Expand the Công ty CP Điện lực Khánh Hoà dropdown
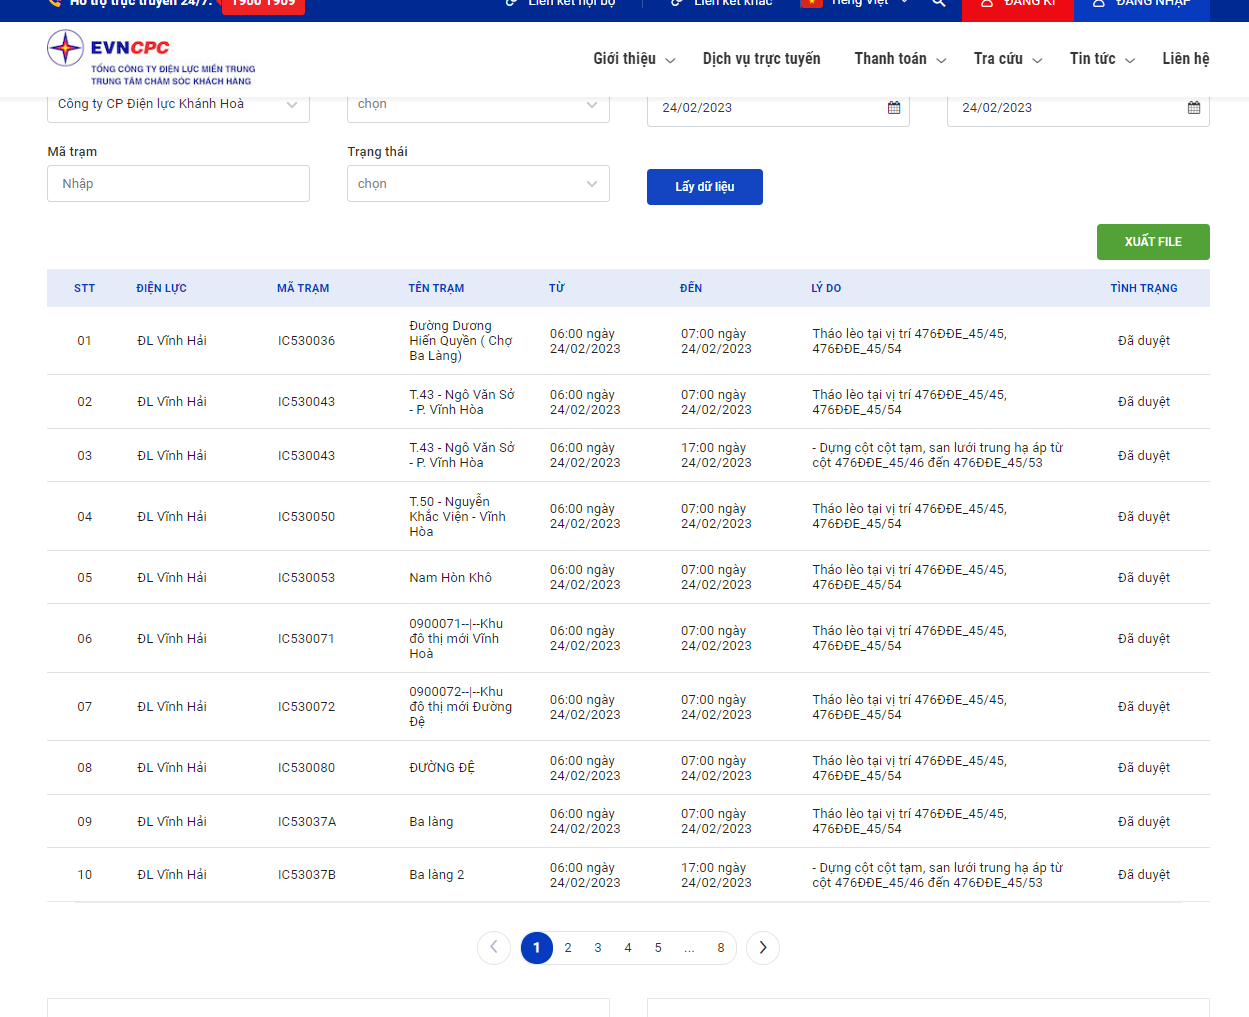 click(178, 105)
